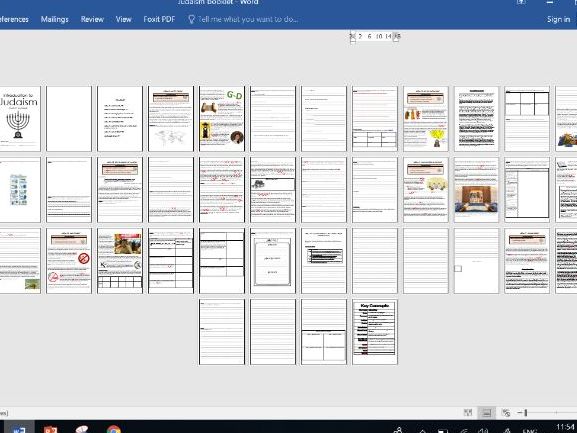This screenshot has width=577, height=433.
Task: Click the taskbar clock showing 11:54
Action: [566, 427]
